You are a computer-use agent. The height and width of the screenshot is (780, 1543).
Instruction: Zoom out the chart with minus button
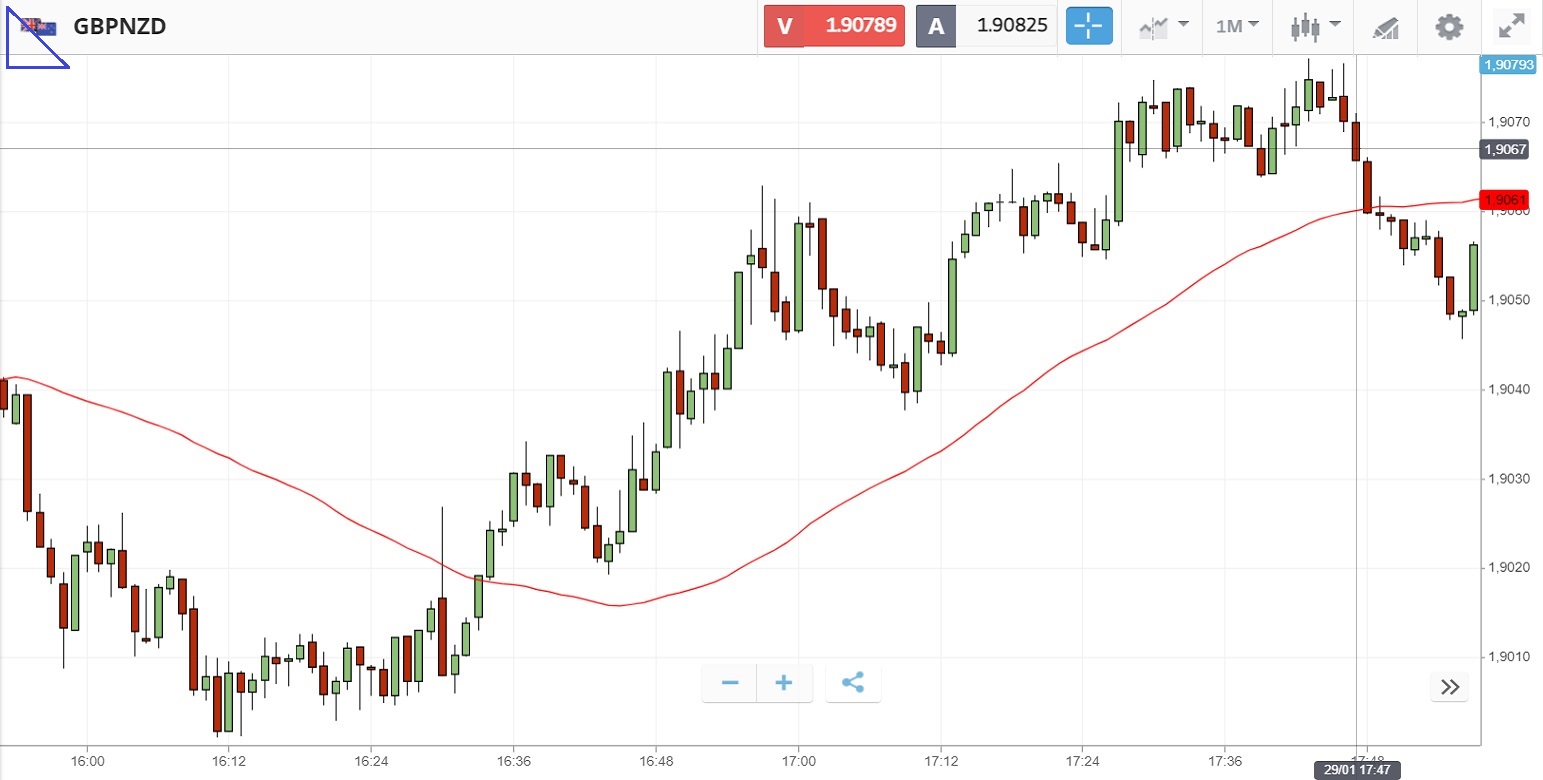pyautogui.click(x=730, y=683)
